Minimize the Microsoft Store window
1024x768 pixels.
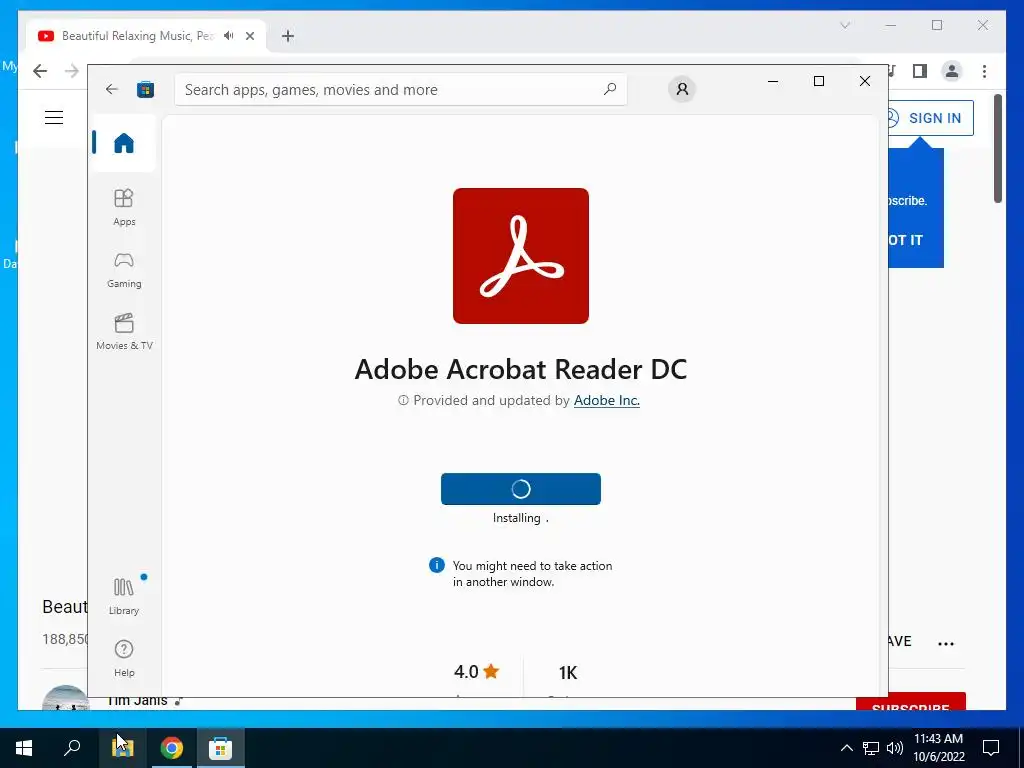[773, 81]
